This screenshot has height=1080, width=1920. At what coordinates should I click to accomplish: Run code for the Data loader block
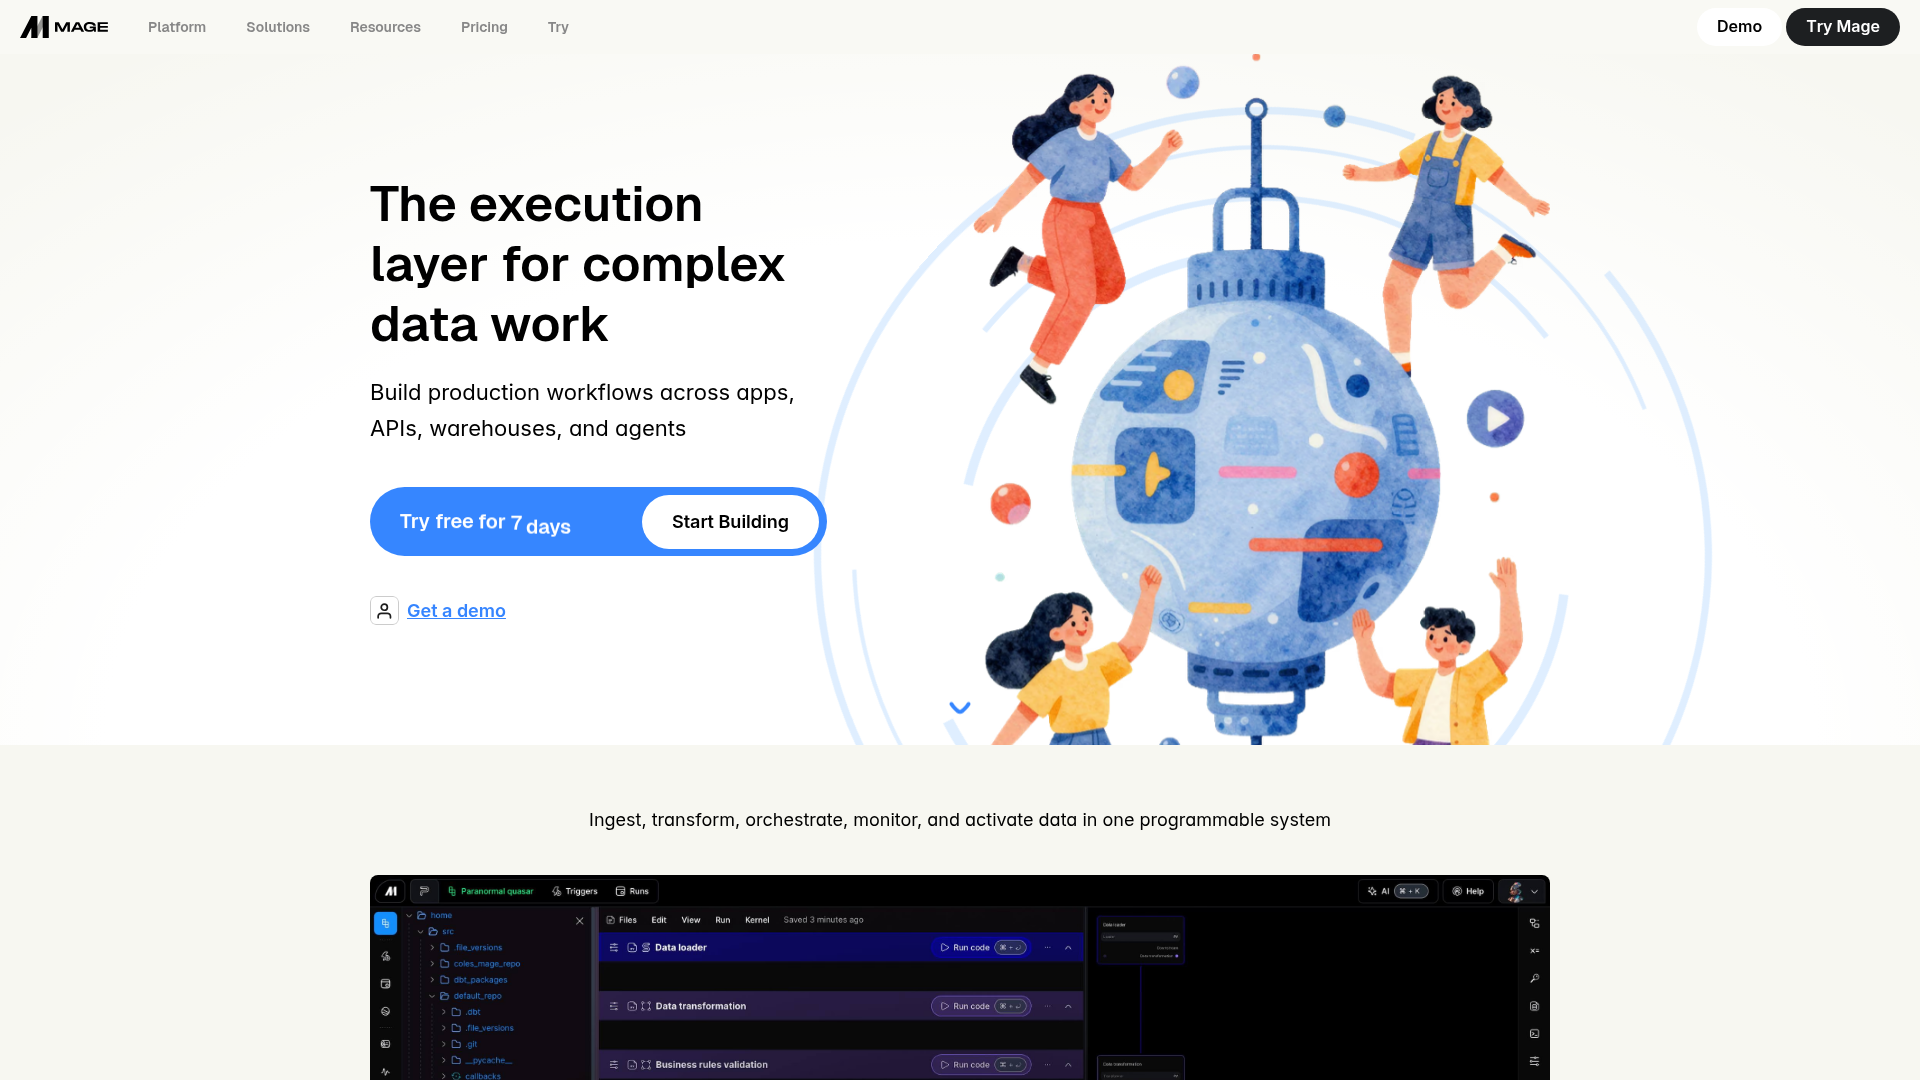coord(980,948)
